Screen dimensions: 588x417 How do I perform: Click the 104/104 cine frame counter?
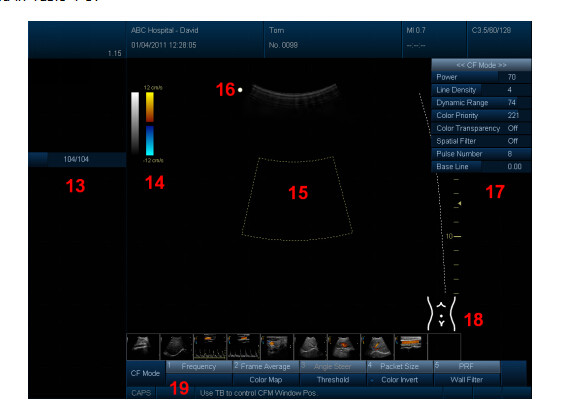(x=76, y=159)
